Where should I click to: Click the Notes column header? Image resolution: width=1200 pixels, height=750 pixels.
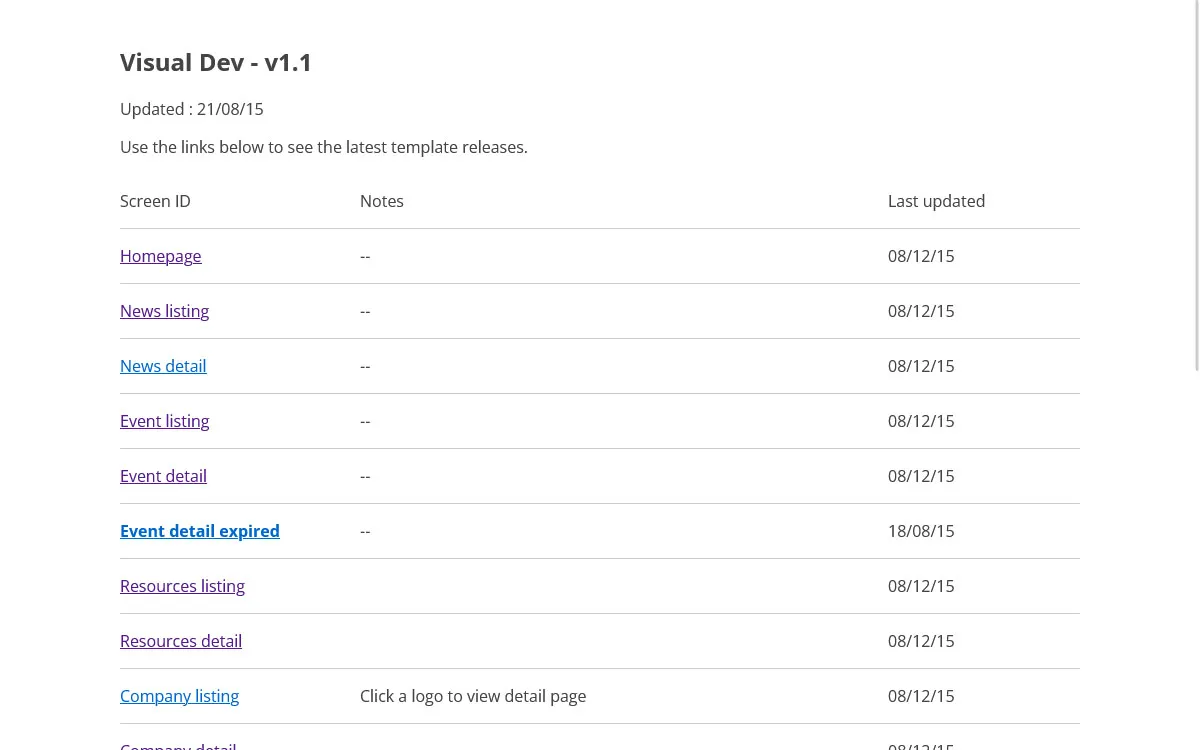tap(382, 201)
